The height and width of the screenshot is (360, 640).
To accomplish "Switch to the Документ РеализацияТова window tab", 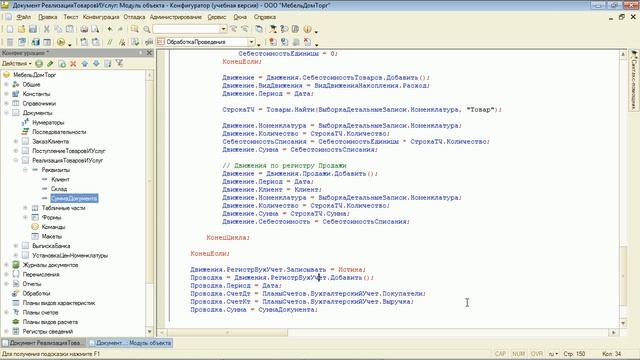I will pyautogui.click(x=43, y=343).
